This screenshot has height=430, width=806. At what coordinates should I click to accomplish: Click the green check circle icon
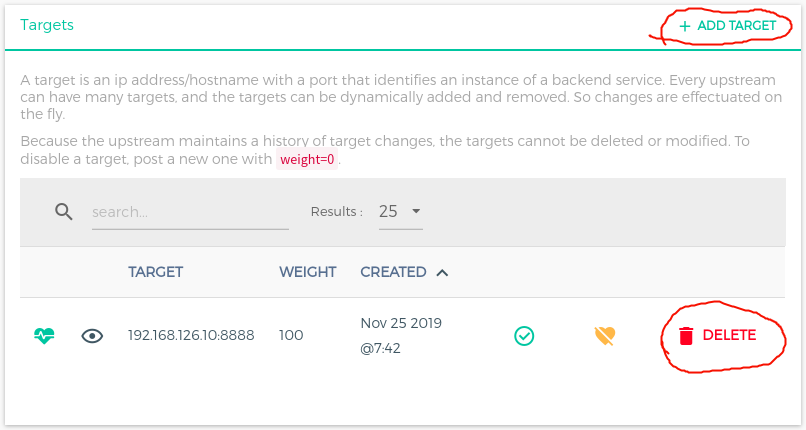[x=524, y=336]
